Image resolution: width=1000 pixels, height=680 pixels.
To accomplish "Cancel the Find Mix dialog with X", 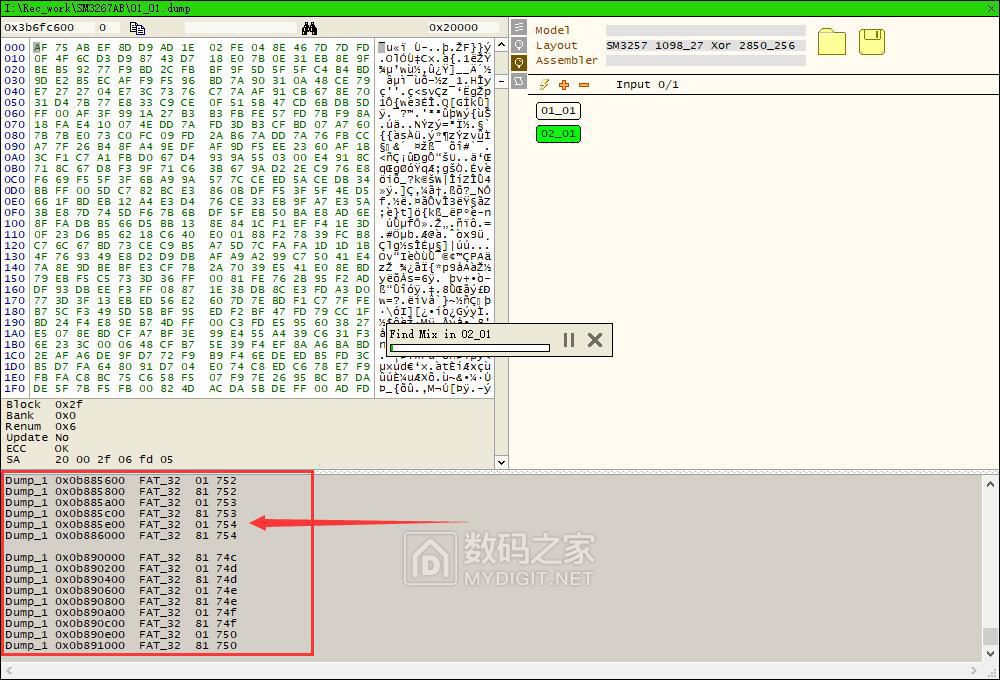I will click(594, 340).
